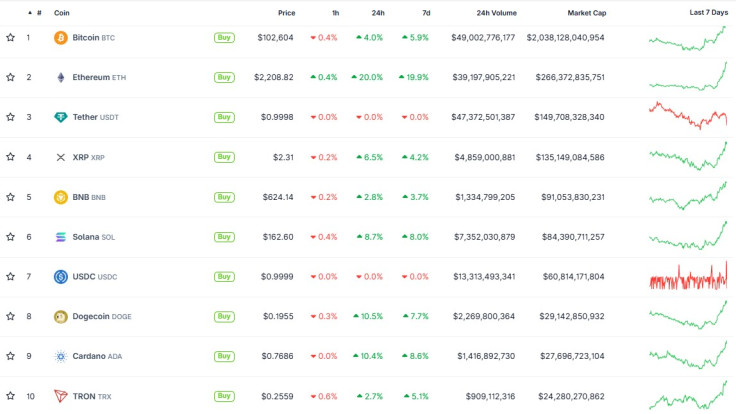Toggle the Tether favorite star

(10, 117)
